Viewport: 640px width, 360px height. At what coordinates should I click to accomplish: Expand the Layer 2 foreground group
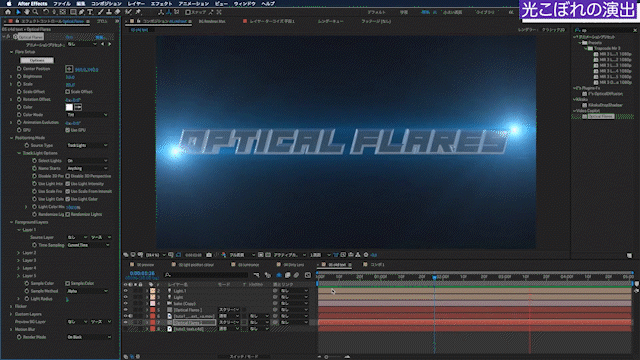18,253
